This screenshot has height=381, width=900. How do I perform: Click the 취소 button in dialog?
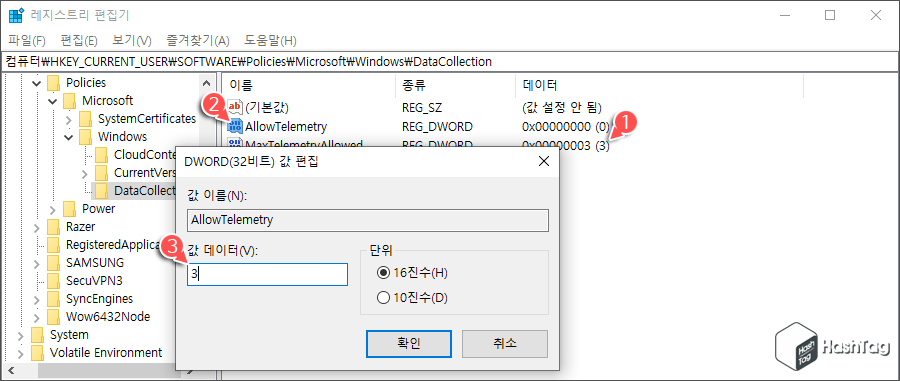[x=505, y=344]
